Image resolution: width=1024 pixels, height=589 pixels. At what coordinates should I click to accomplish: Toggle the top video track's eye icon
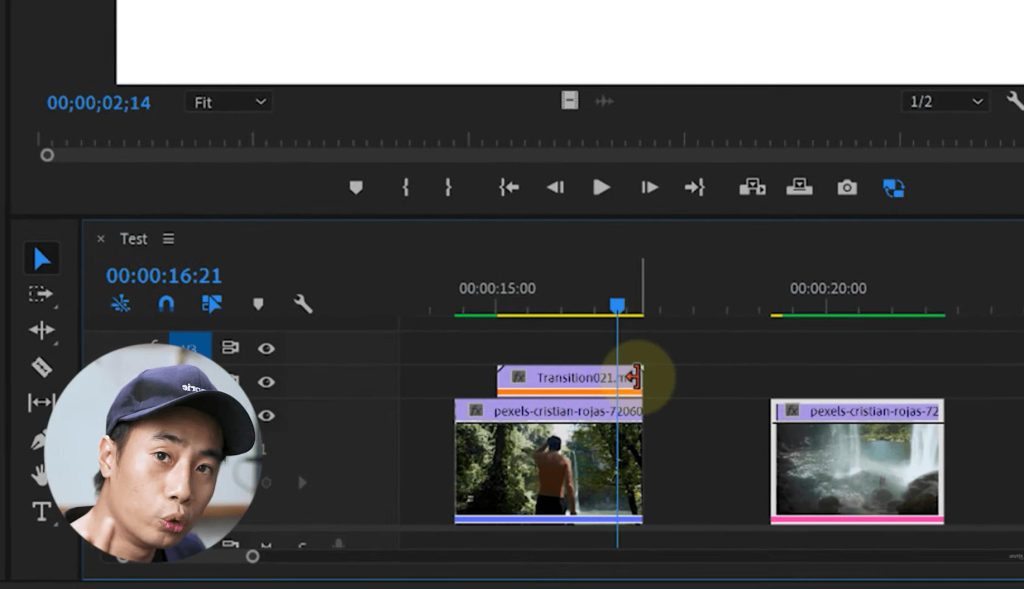pyautogui.click(x=266, y=348)
